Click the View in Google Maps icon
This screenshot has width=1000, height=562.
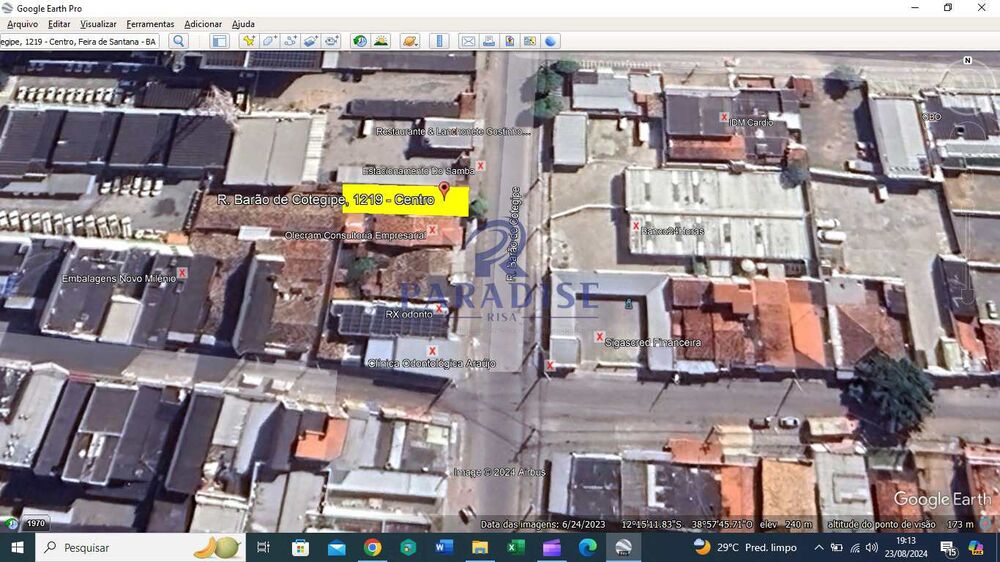pyautogui.click(x=529, y=41)
